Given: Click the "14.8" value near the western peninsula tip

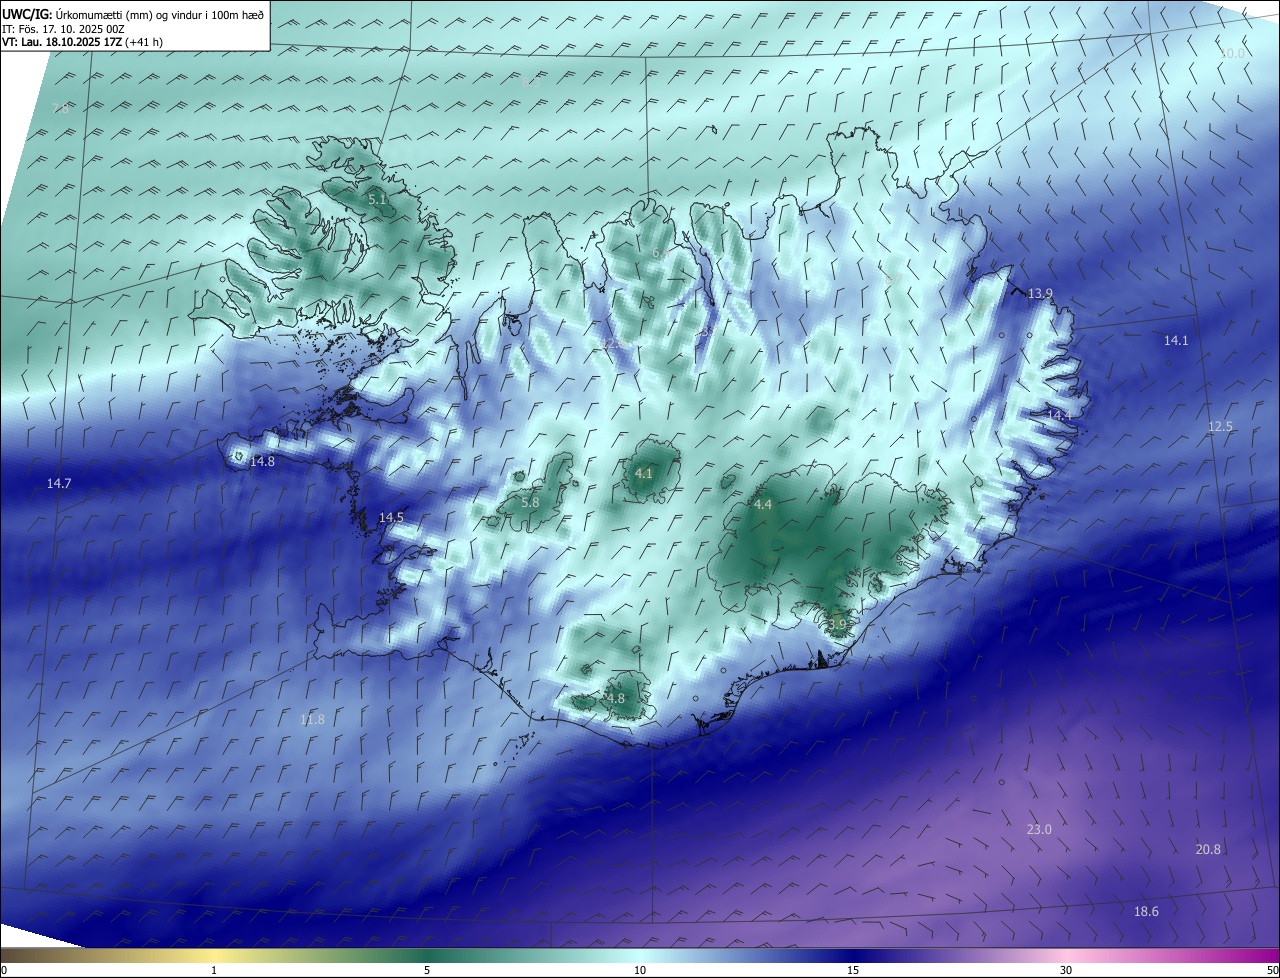Looking at the screenshot, I should [x=262, y=461].
